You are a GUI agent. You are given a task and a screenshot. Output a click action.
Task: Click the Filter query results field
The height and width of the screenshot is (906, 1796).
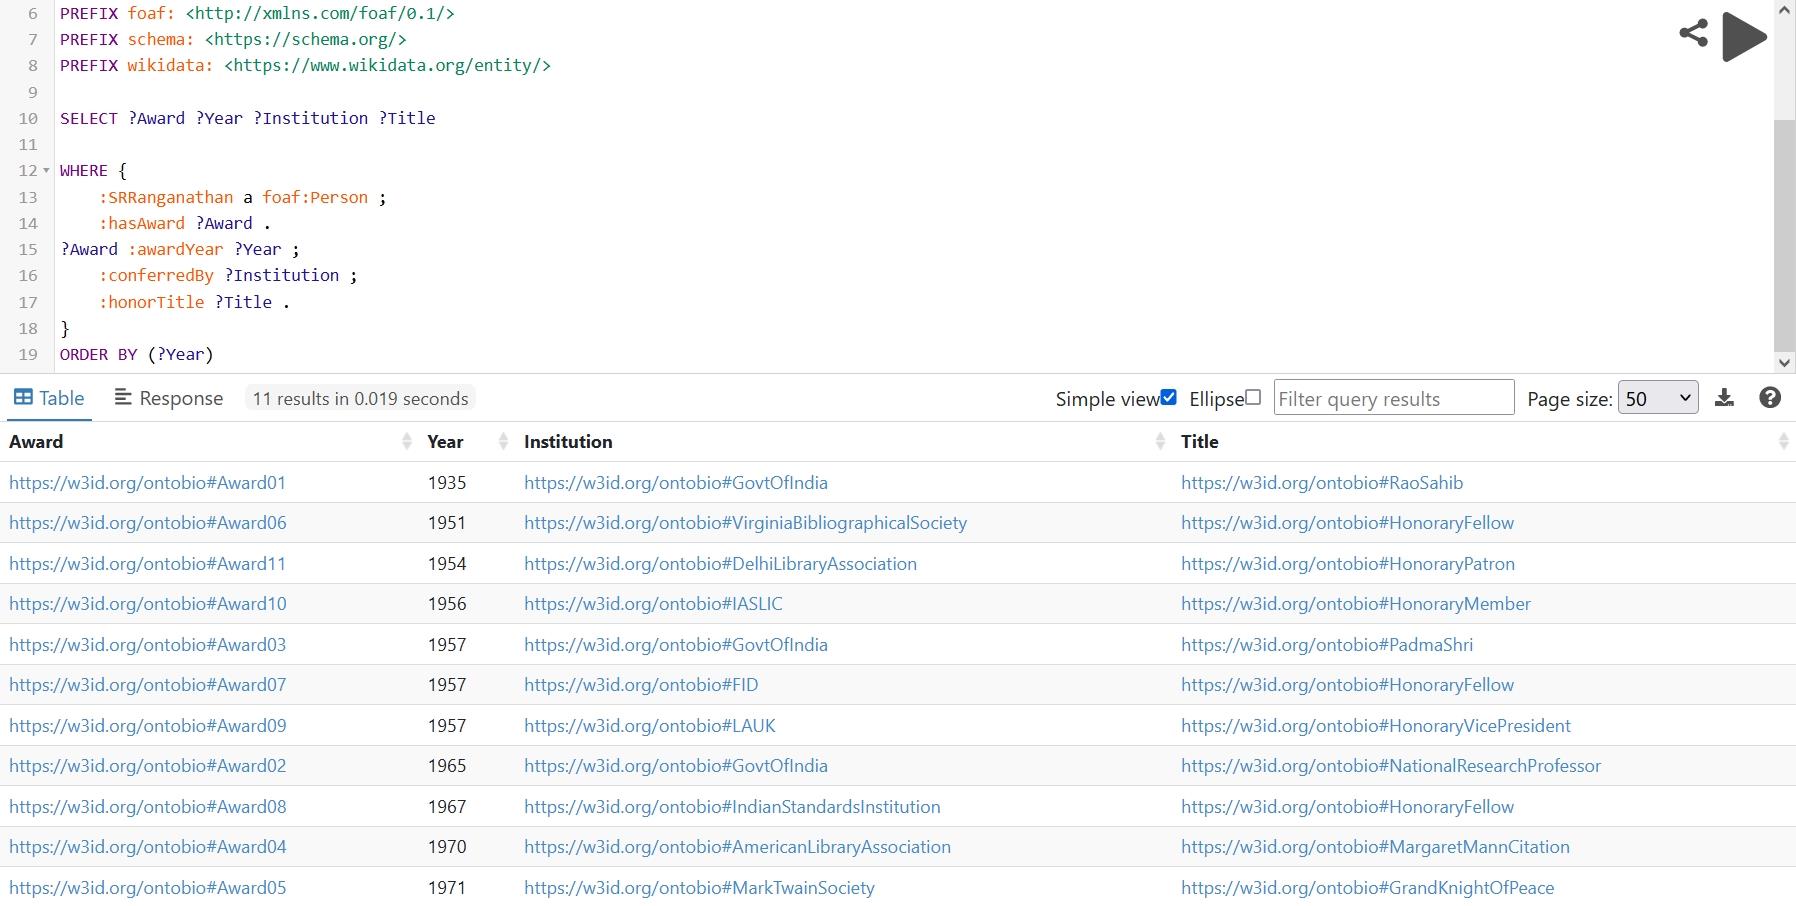[1393, 398]
